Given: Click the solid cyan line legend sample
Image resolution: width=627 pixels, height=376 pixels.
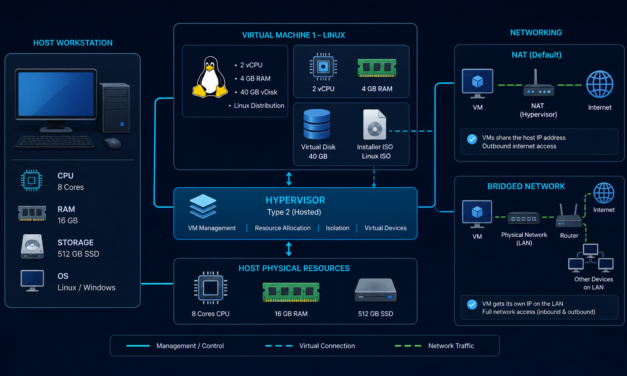Looking at the screenshot, I should point(138,346).
